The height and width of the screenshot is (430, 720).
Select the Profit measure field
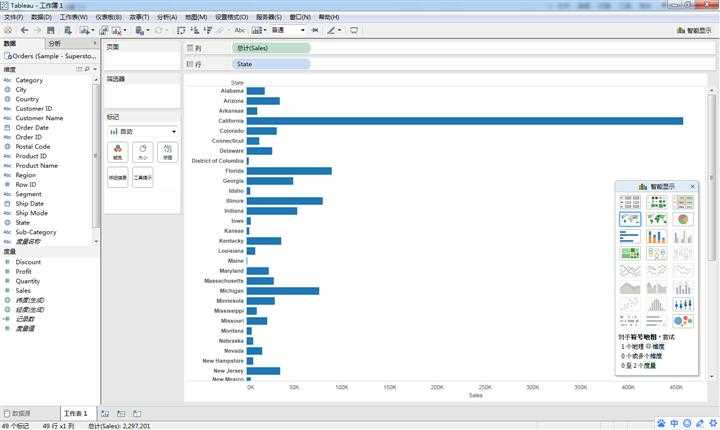coord(23,272)
